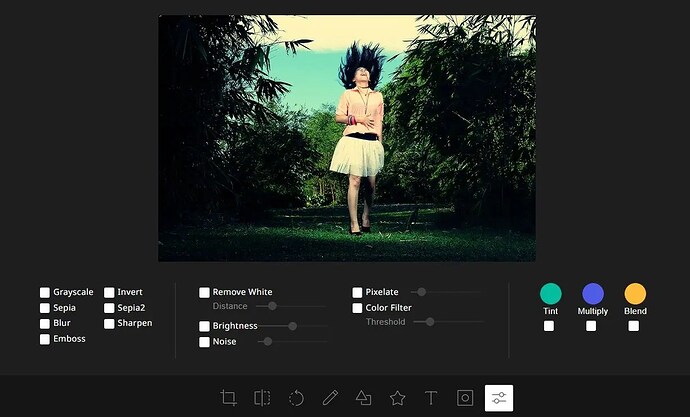Click the Distance label text
This screenshot has height=417, width=690.
point(230,306)
